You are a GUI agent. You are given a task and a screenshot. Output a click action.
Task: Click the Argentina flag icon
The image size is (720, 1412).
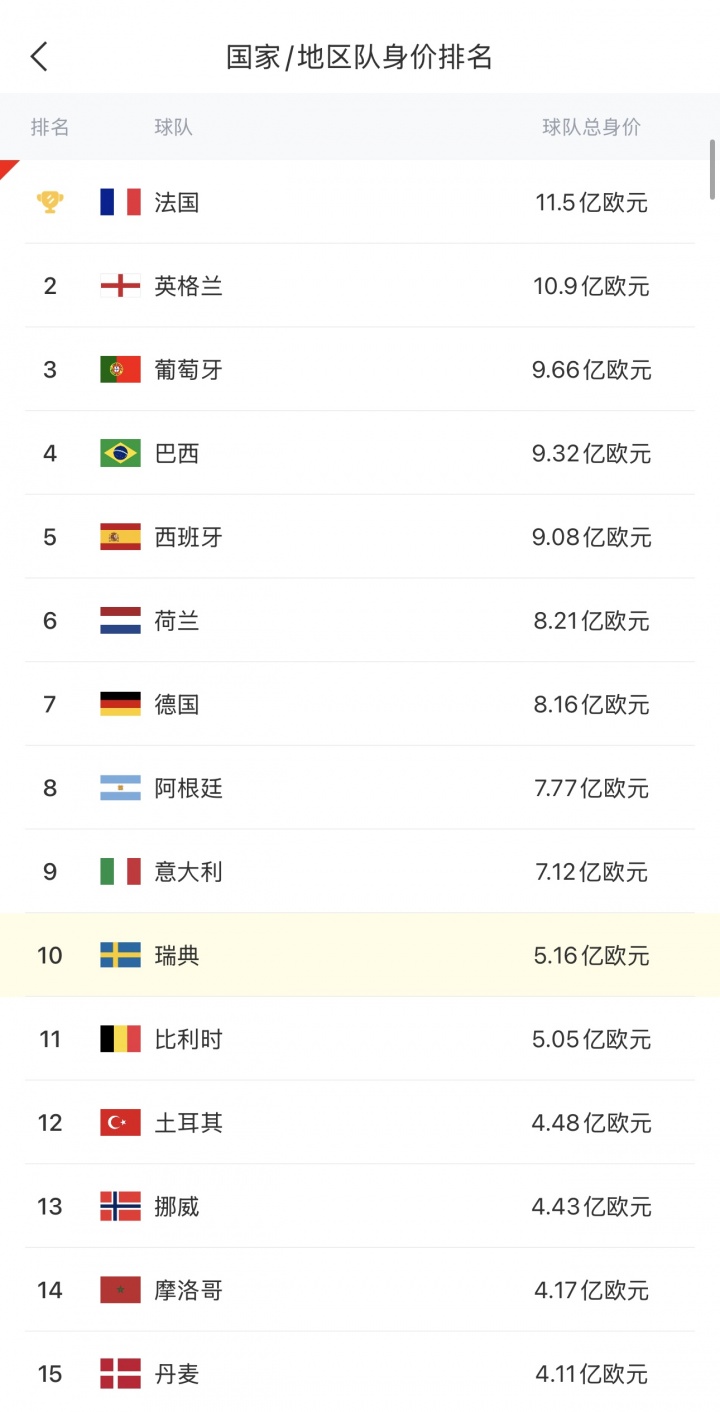click(120, 788)
